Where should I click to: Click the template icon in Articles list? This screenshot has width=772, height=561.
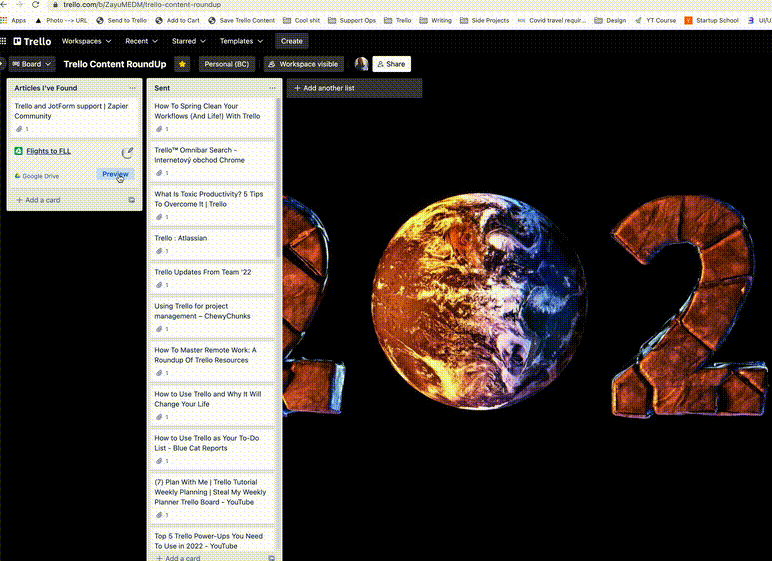point(132,200)
